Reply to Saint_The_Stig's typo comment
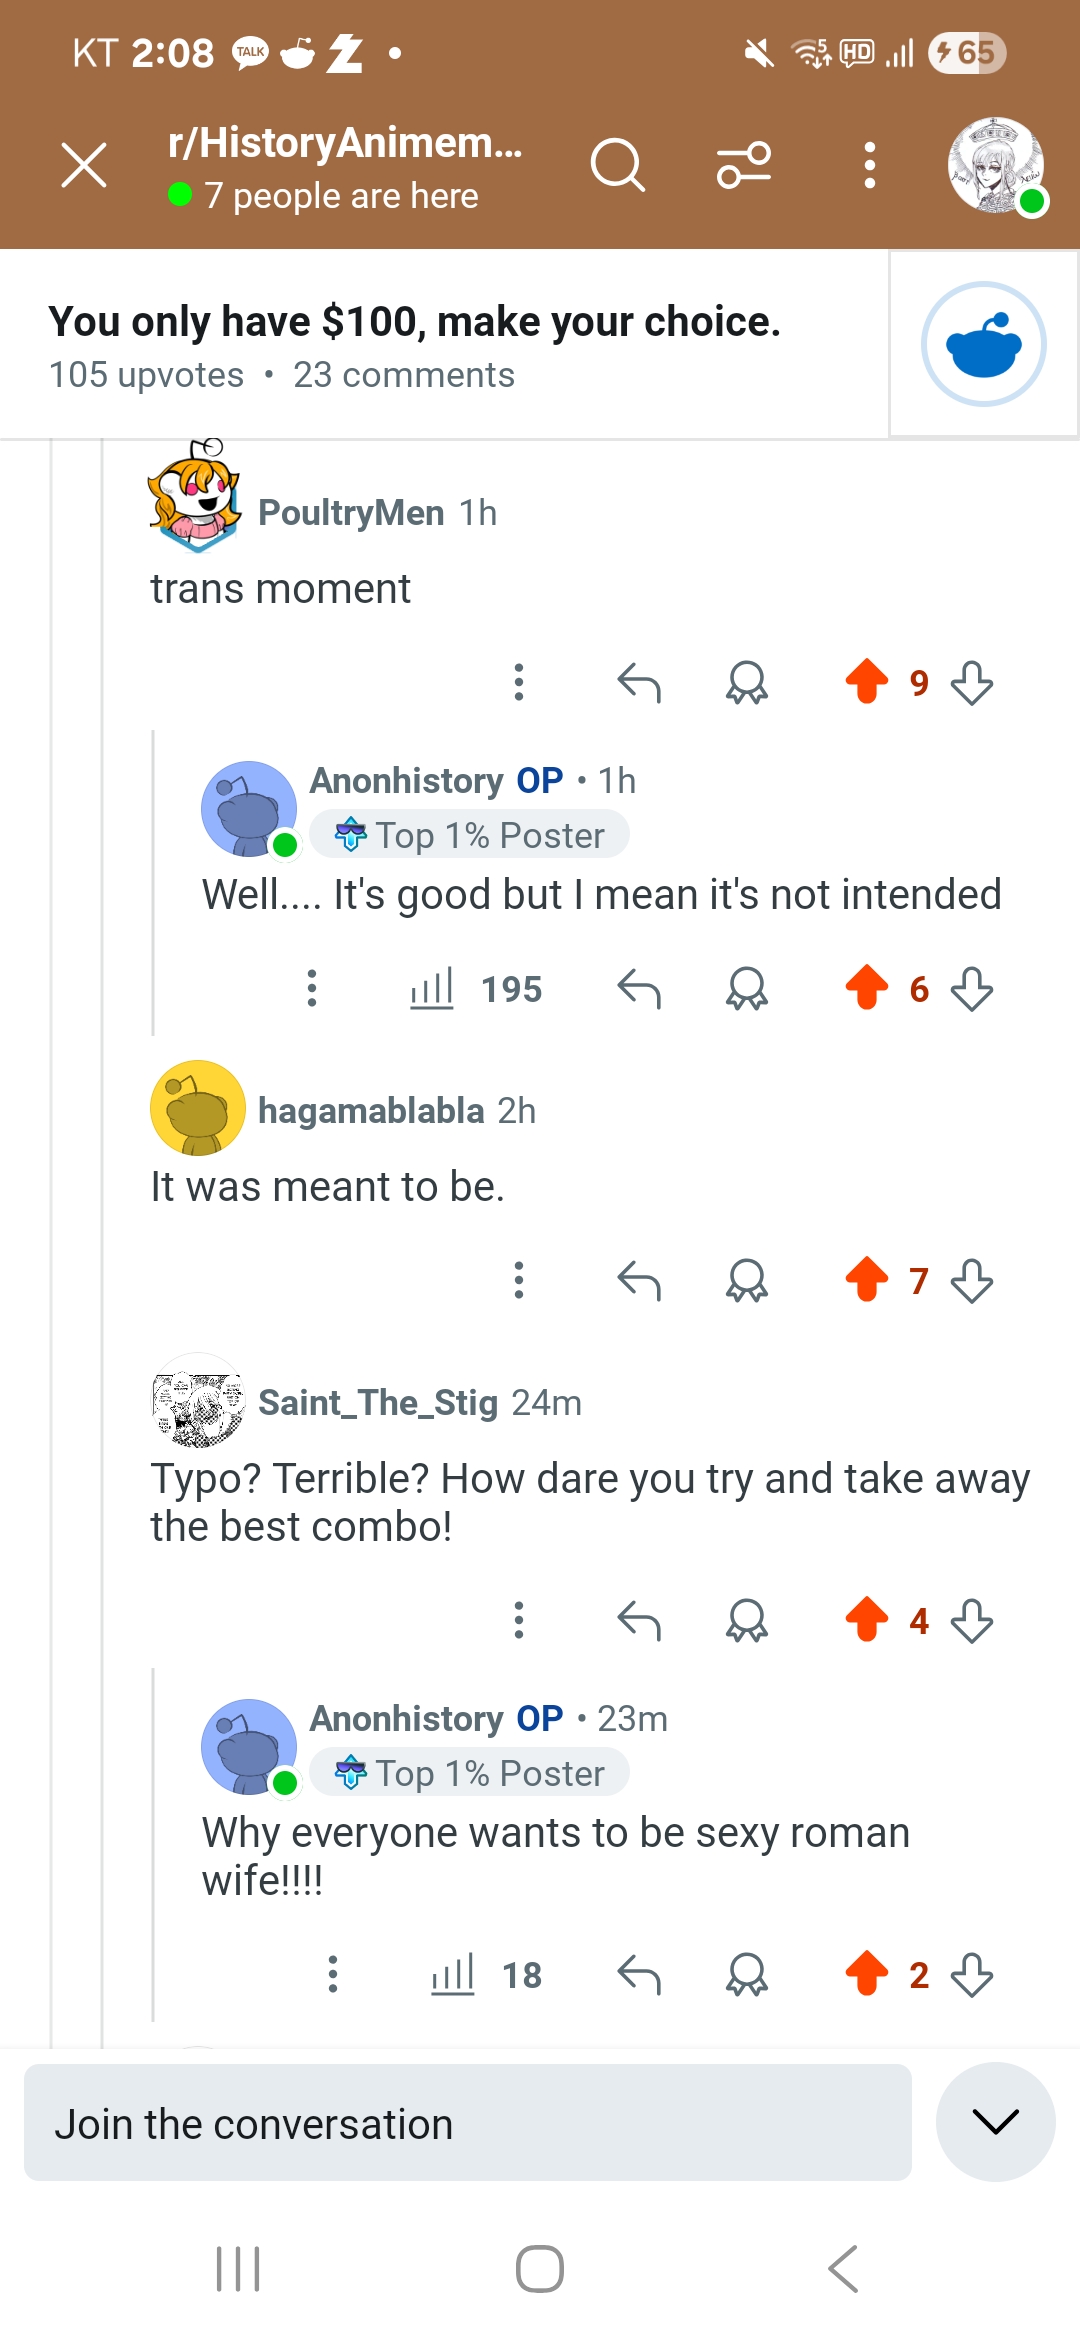Image resolution: width=1080 pixels, height=2340 pixels. click(x=639, y=1620)
